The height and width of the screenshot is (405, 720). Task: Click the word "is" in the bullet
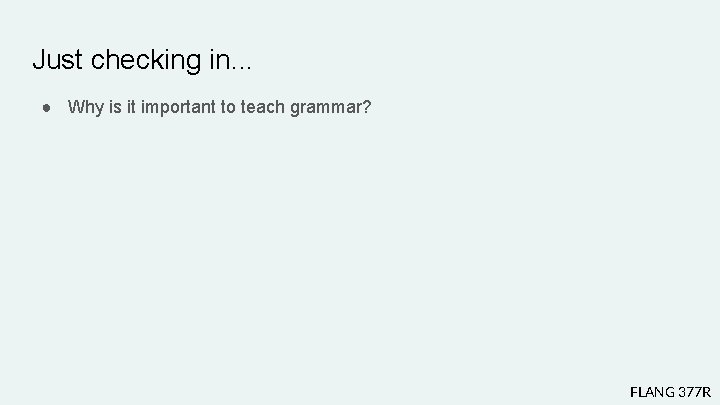(x=115, y=107)
